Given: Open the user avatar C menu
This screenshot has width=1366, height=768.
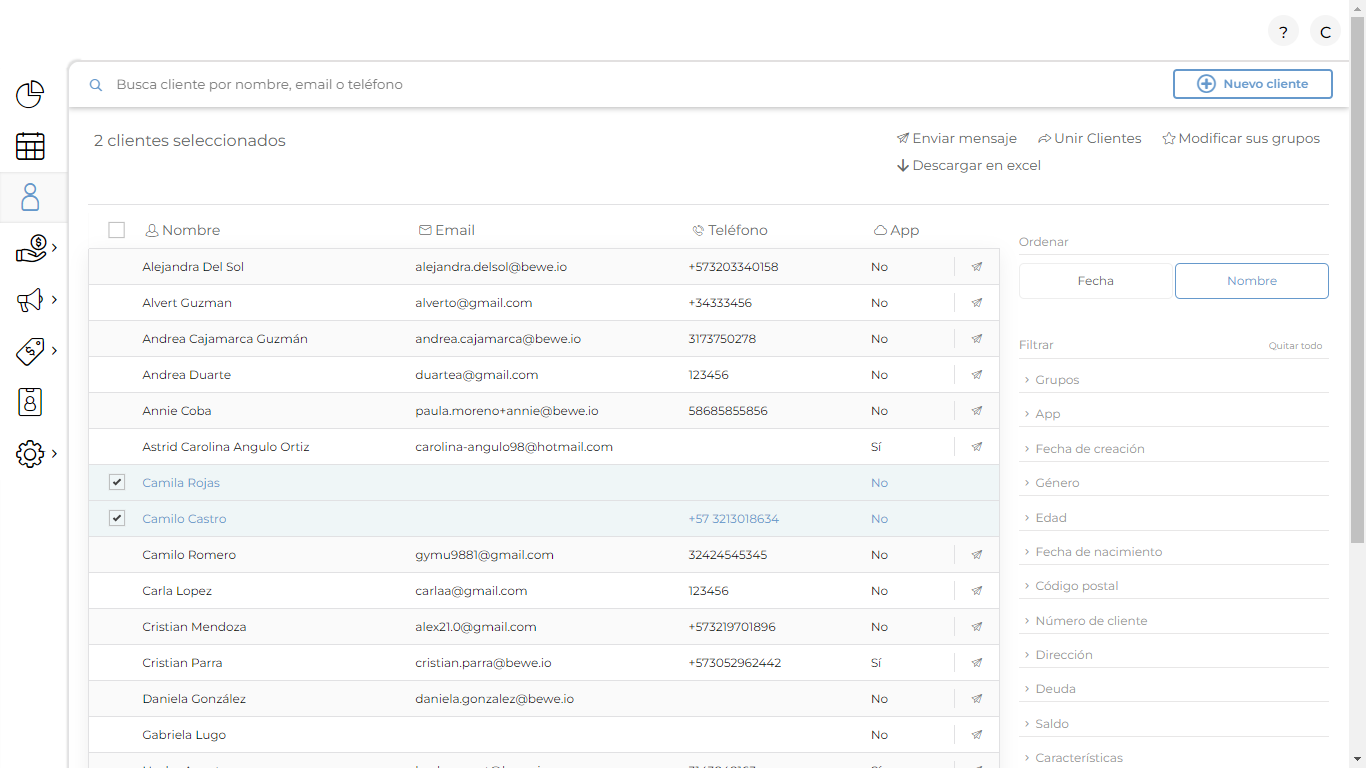Looking at the screenshot, I should coord(1325,31).
